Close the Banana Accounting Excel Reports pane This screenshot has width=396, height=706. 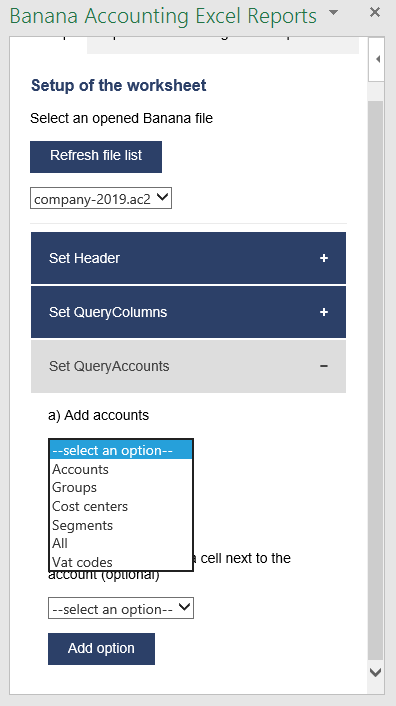click(x=374, y=12)
